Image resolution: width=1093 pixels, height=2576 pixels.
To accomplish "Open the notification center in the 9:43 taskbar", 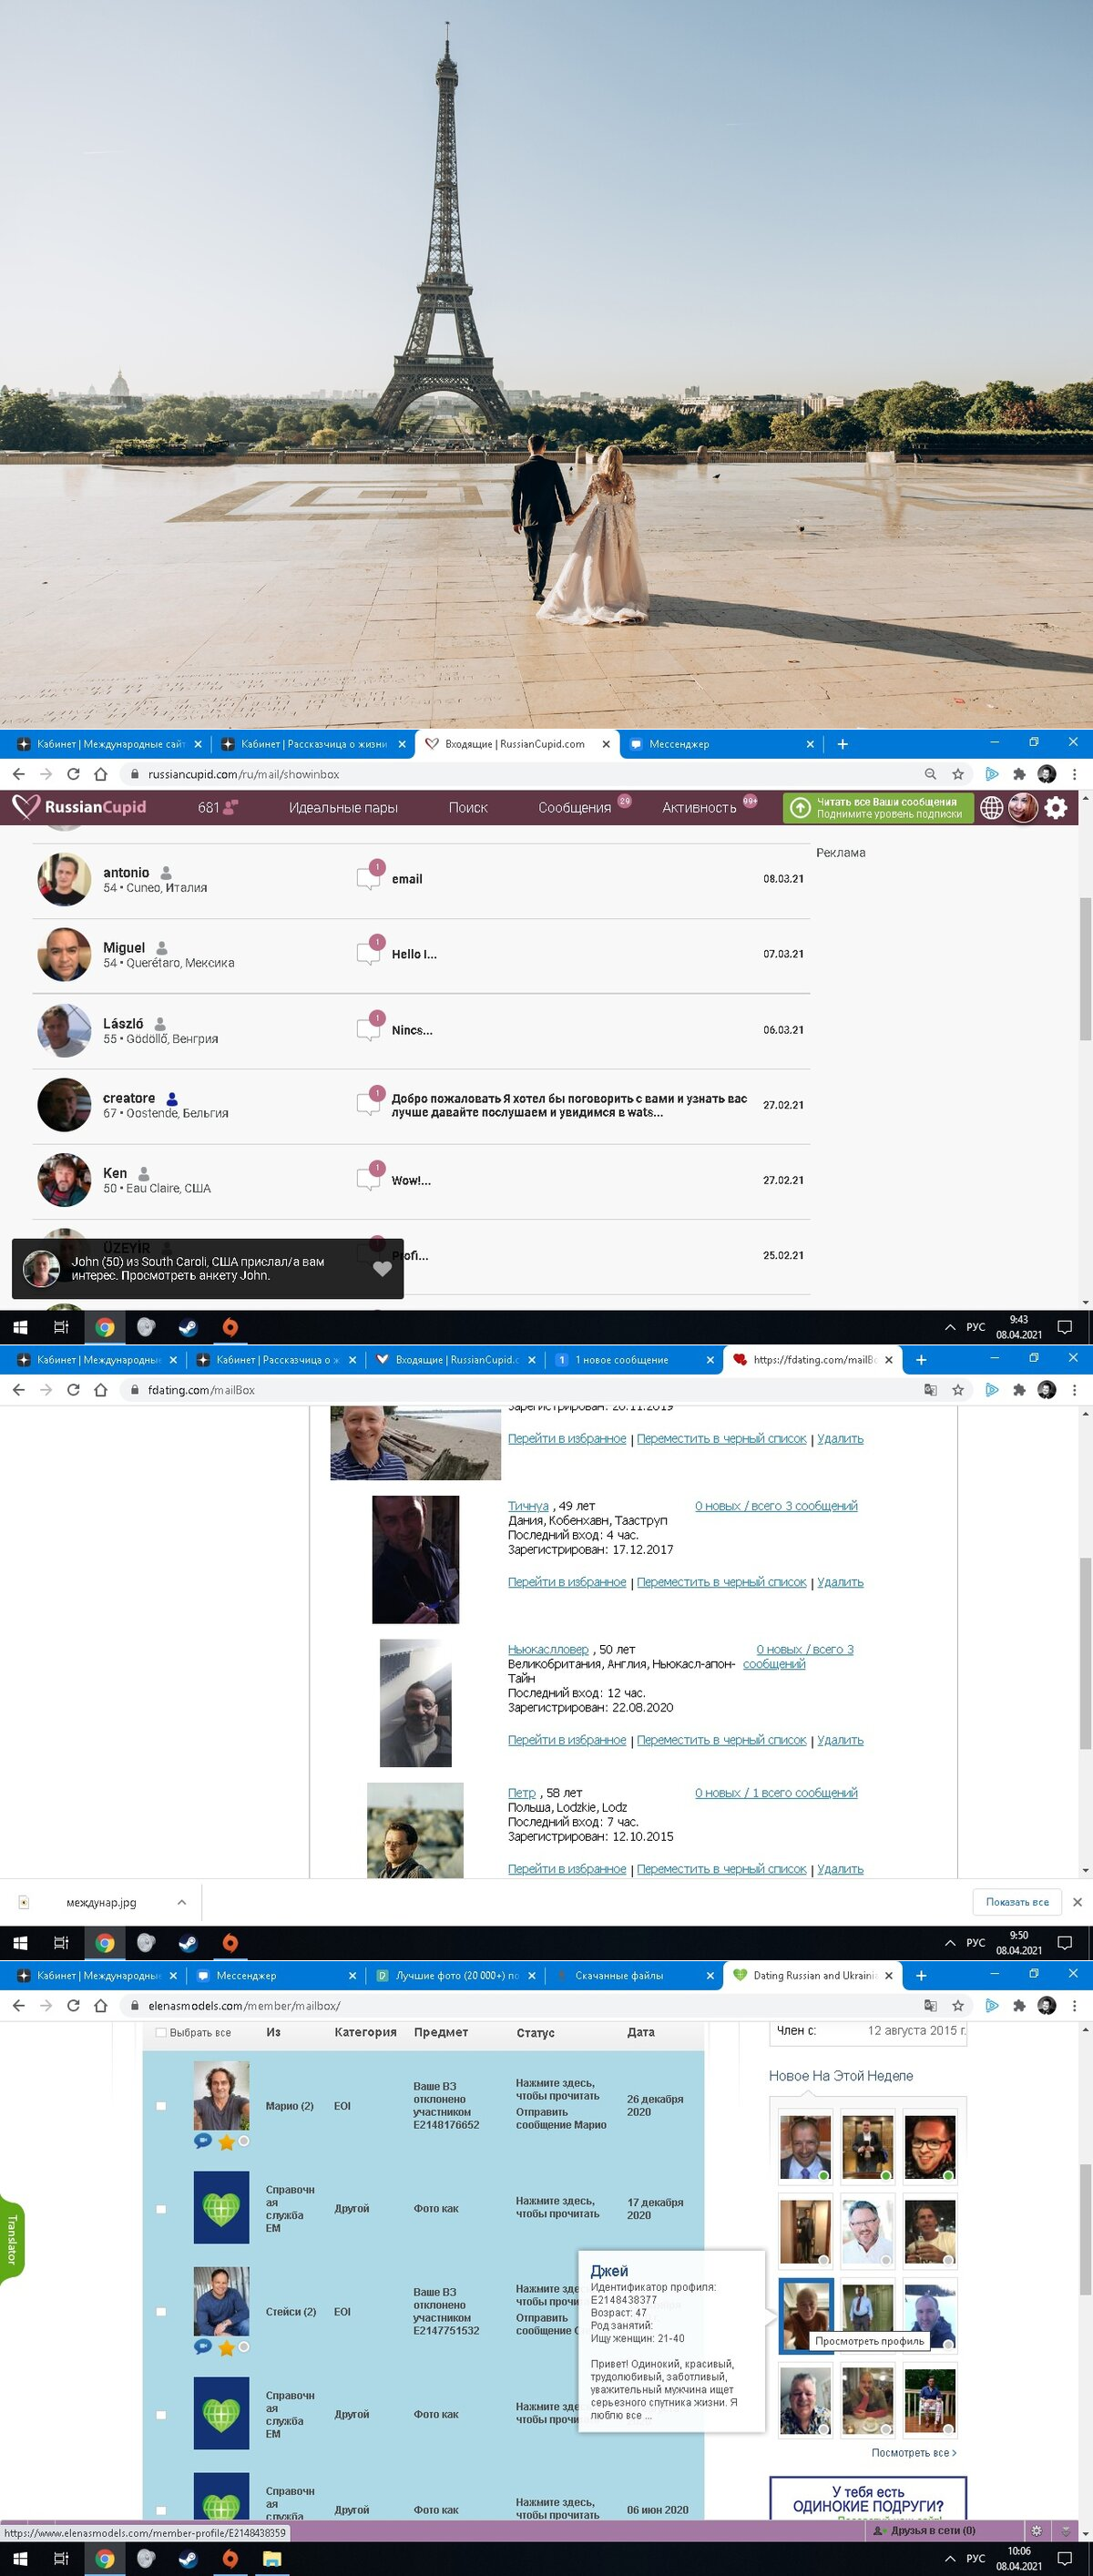I will [x=1065, y=1327].
